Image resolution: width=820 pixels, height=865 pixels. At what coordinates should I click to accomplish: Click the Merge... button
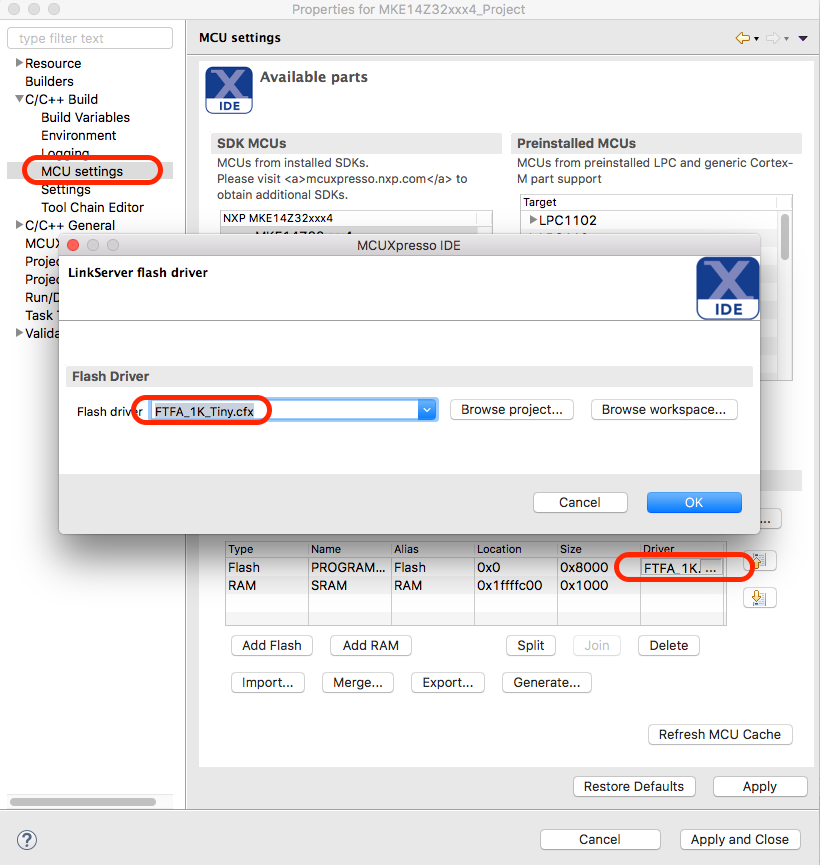click(358, 682)
